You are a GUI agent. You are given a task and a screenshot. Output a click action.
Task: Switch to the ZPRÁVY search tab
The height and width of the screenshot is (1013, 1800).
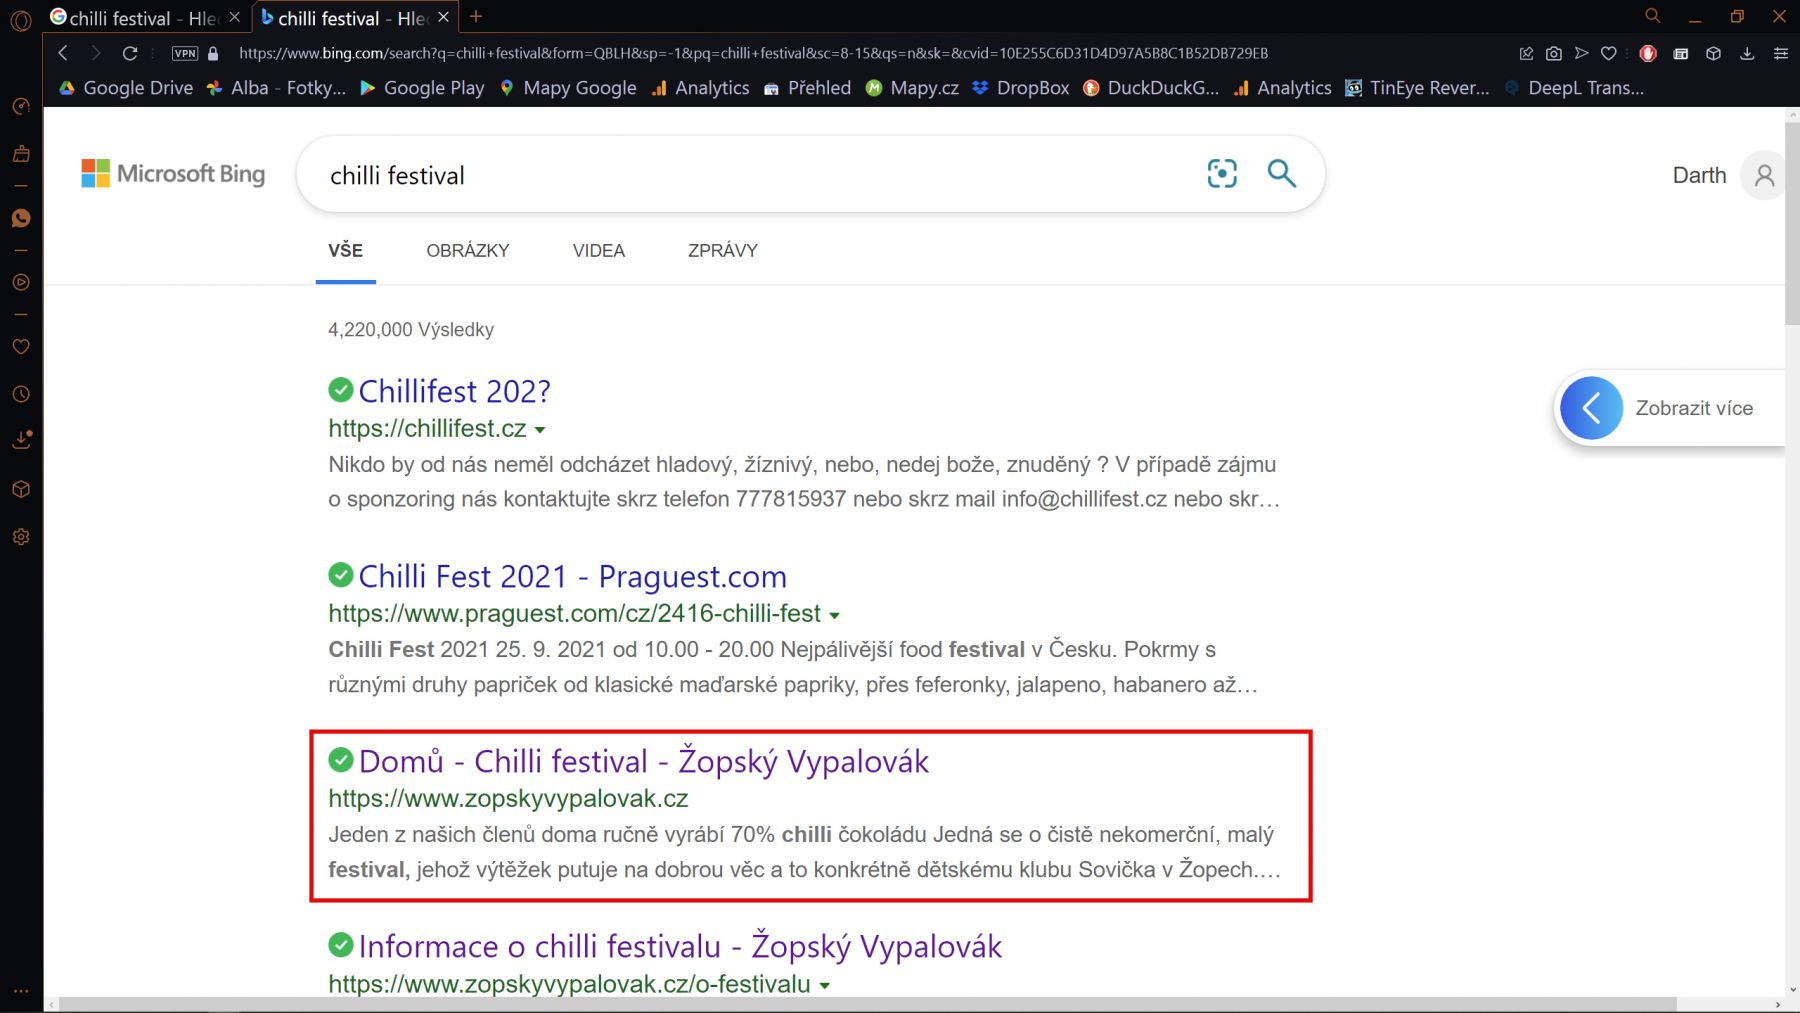722,251
